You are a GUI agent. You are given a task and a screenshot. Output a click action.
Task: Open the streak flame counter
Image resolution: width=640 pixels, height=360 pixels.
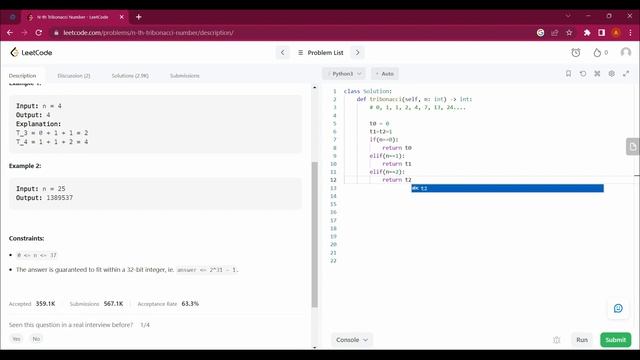coord(600,52)
